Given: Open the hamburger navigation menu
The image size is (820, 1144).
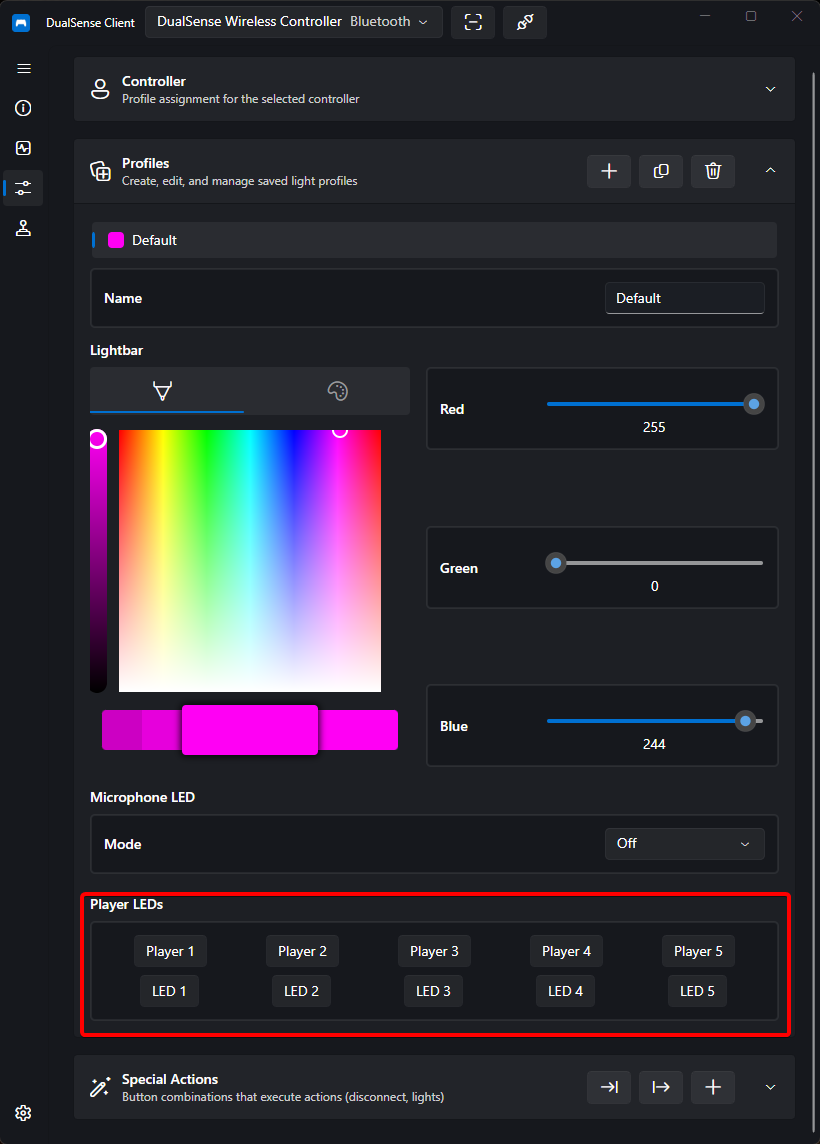Looking at the screenshot, I should coord(23,69).
